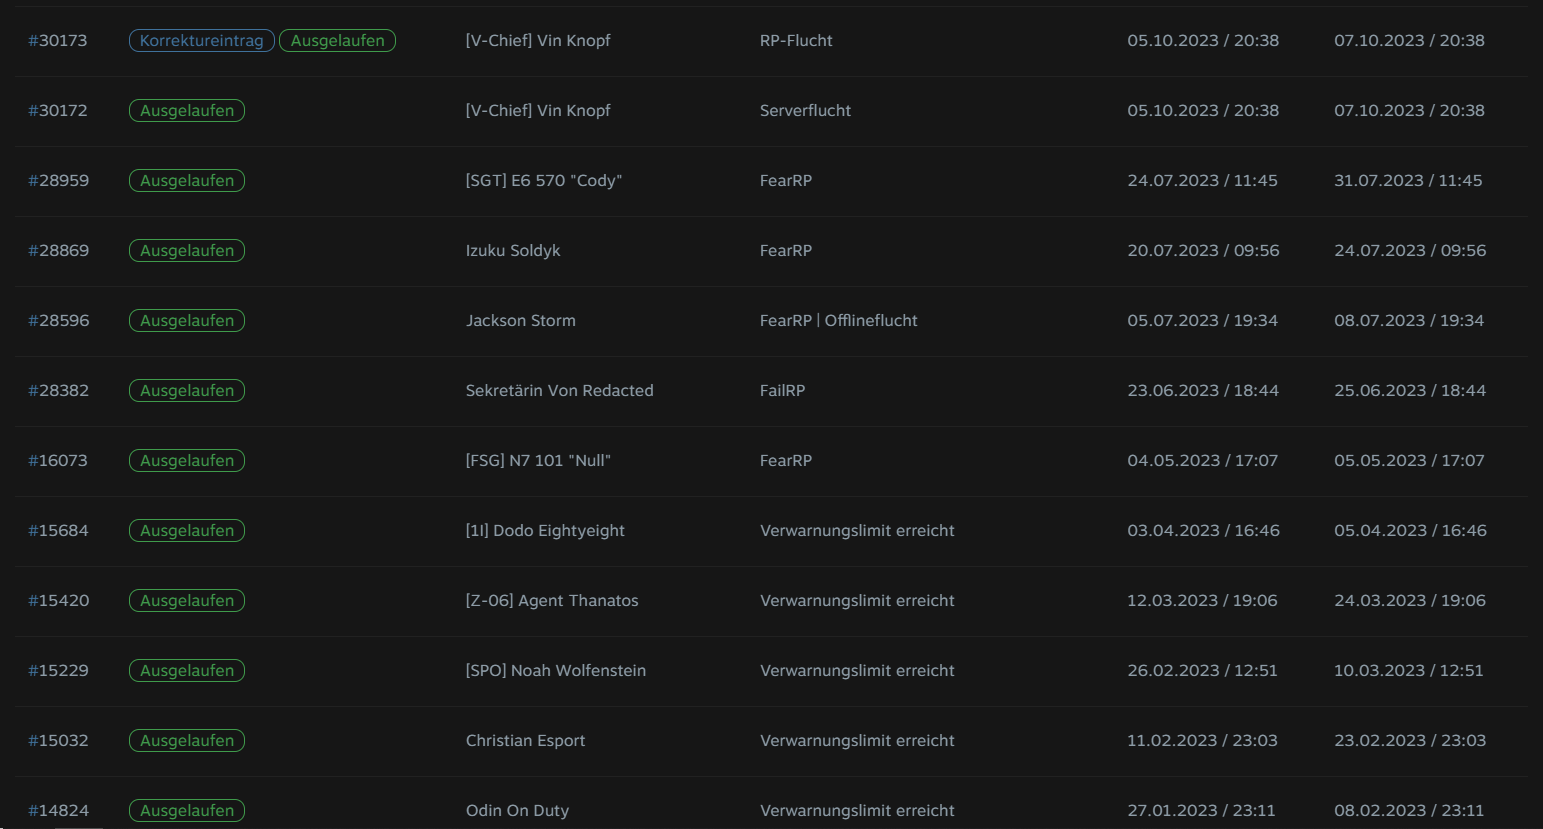
Task: Open entry #15229
Action: (x=58, y=671)
